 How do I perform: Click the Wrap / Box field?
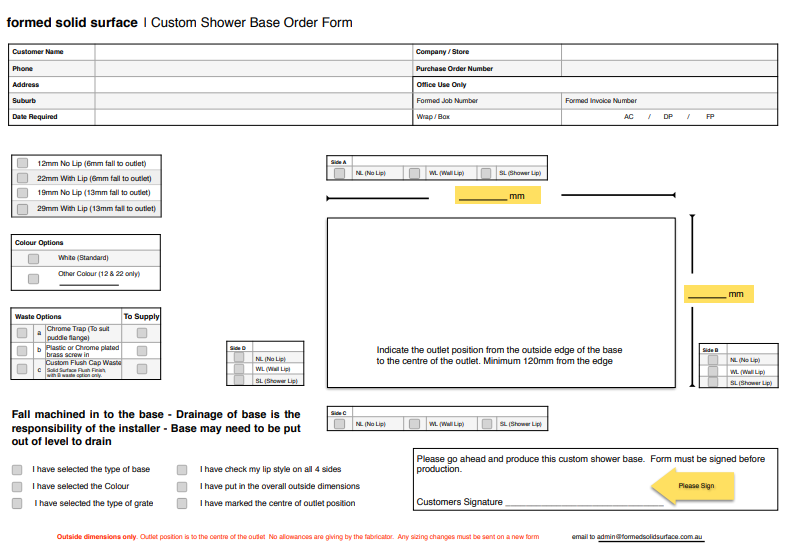click(487, 117)
